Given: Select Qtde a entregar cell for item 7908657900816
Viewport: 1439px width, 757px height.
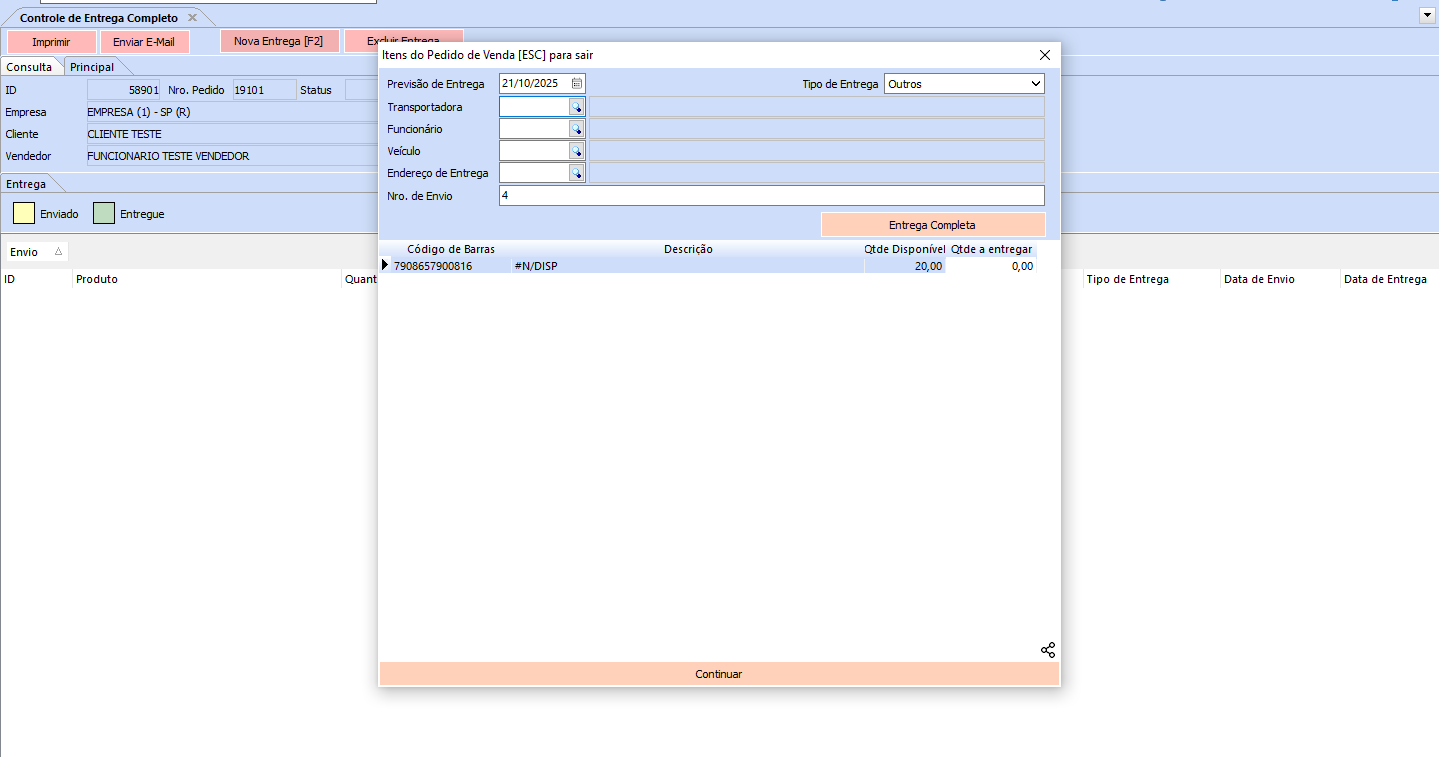Looking at the screenshot, I should tap(990, 266).
